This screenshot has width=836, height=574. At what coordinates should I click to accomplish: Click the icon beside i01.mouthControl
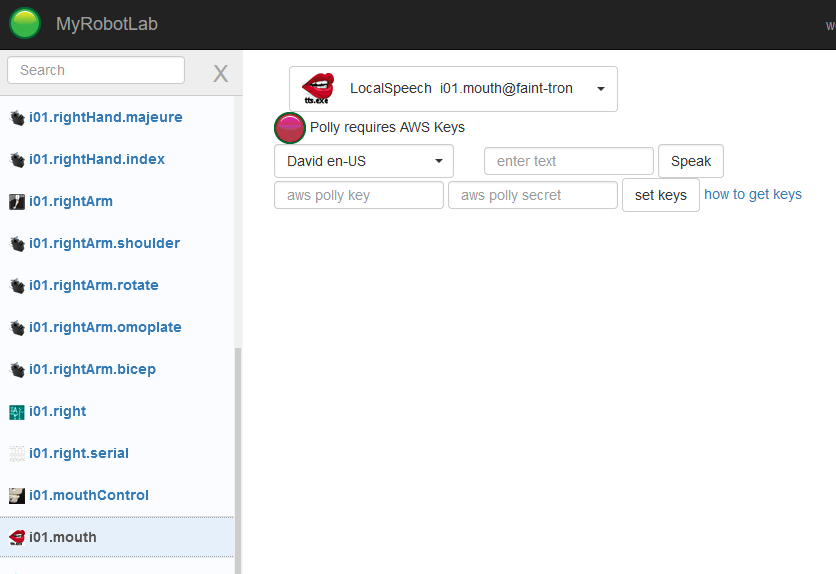(x=17, y=496)
